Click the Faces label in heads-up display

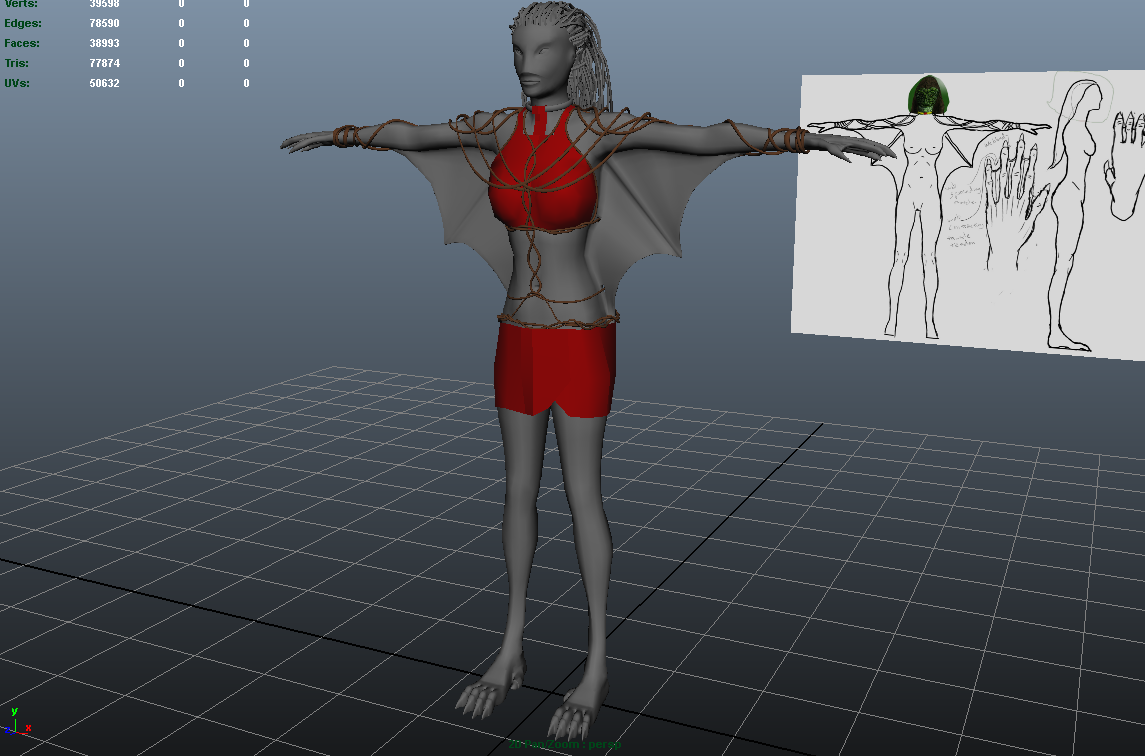(22, 43)
